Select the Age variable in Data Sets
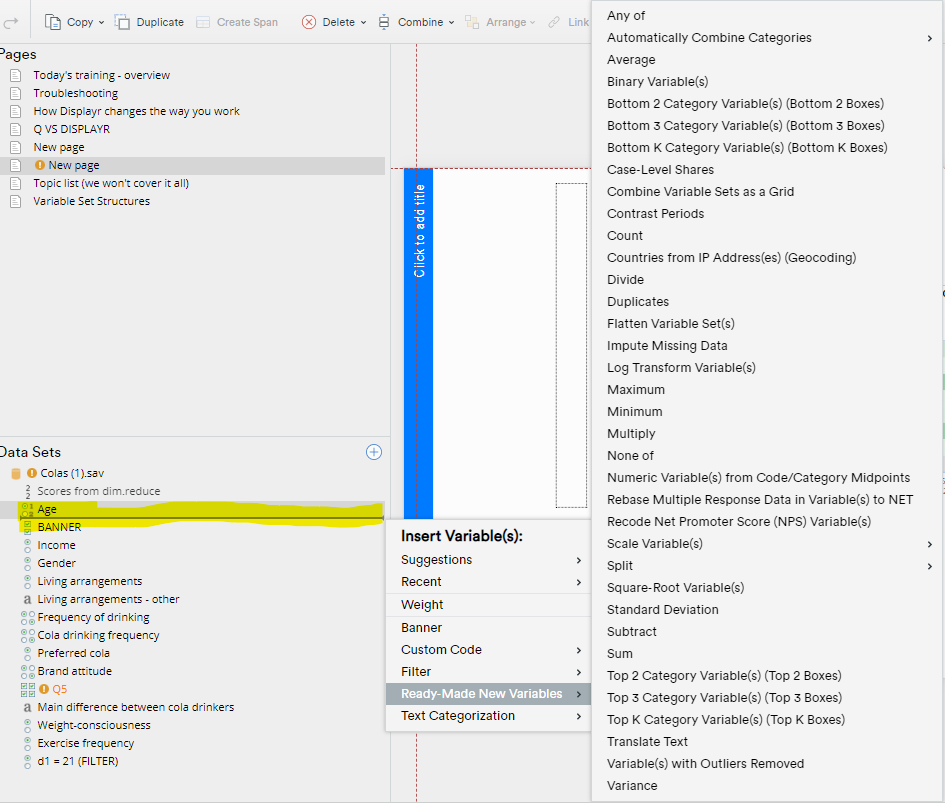945x806 pixels. point(47,509)
